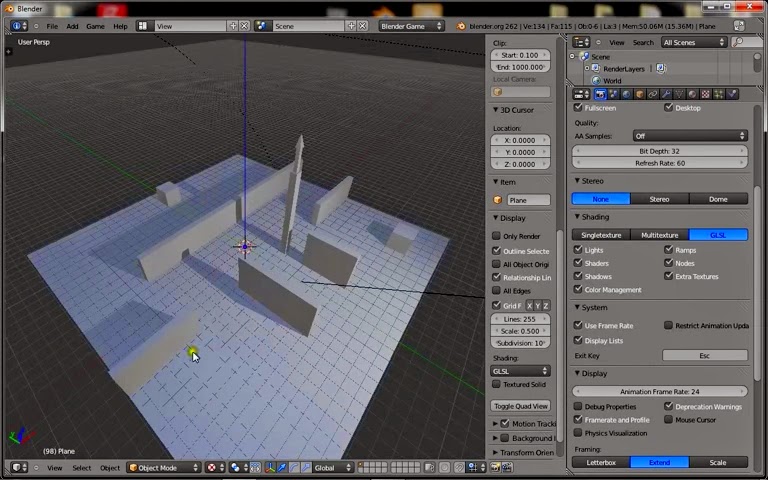Toggle the Color Management checkbox
Viewport: 768px width, 480px height.
coord(578,289)
